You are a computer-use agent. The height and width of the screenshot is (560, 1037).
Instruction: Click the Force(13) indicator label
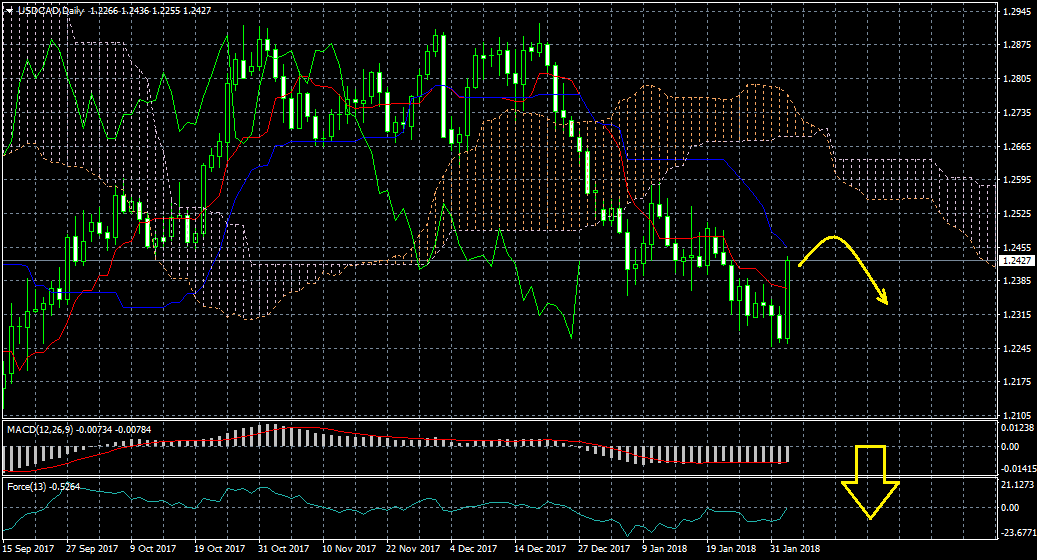[27, 487]
